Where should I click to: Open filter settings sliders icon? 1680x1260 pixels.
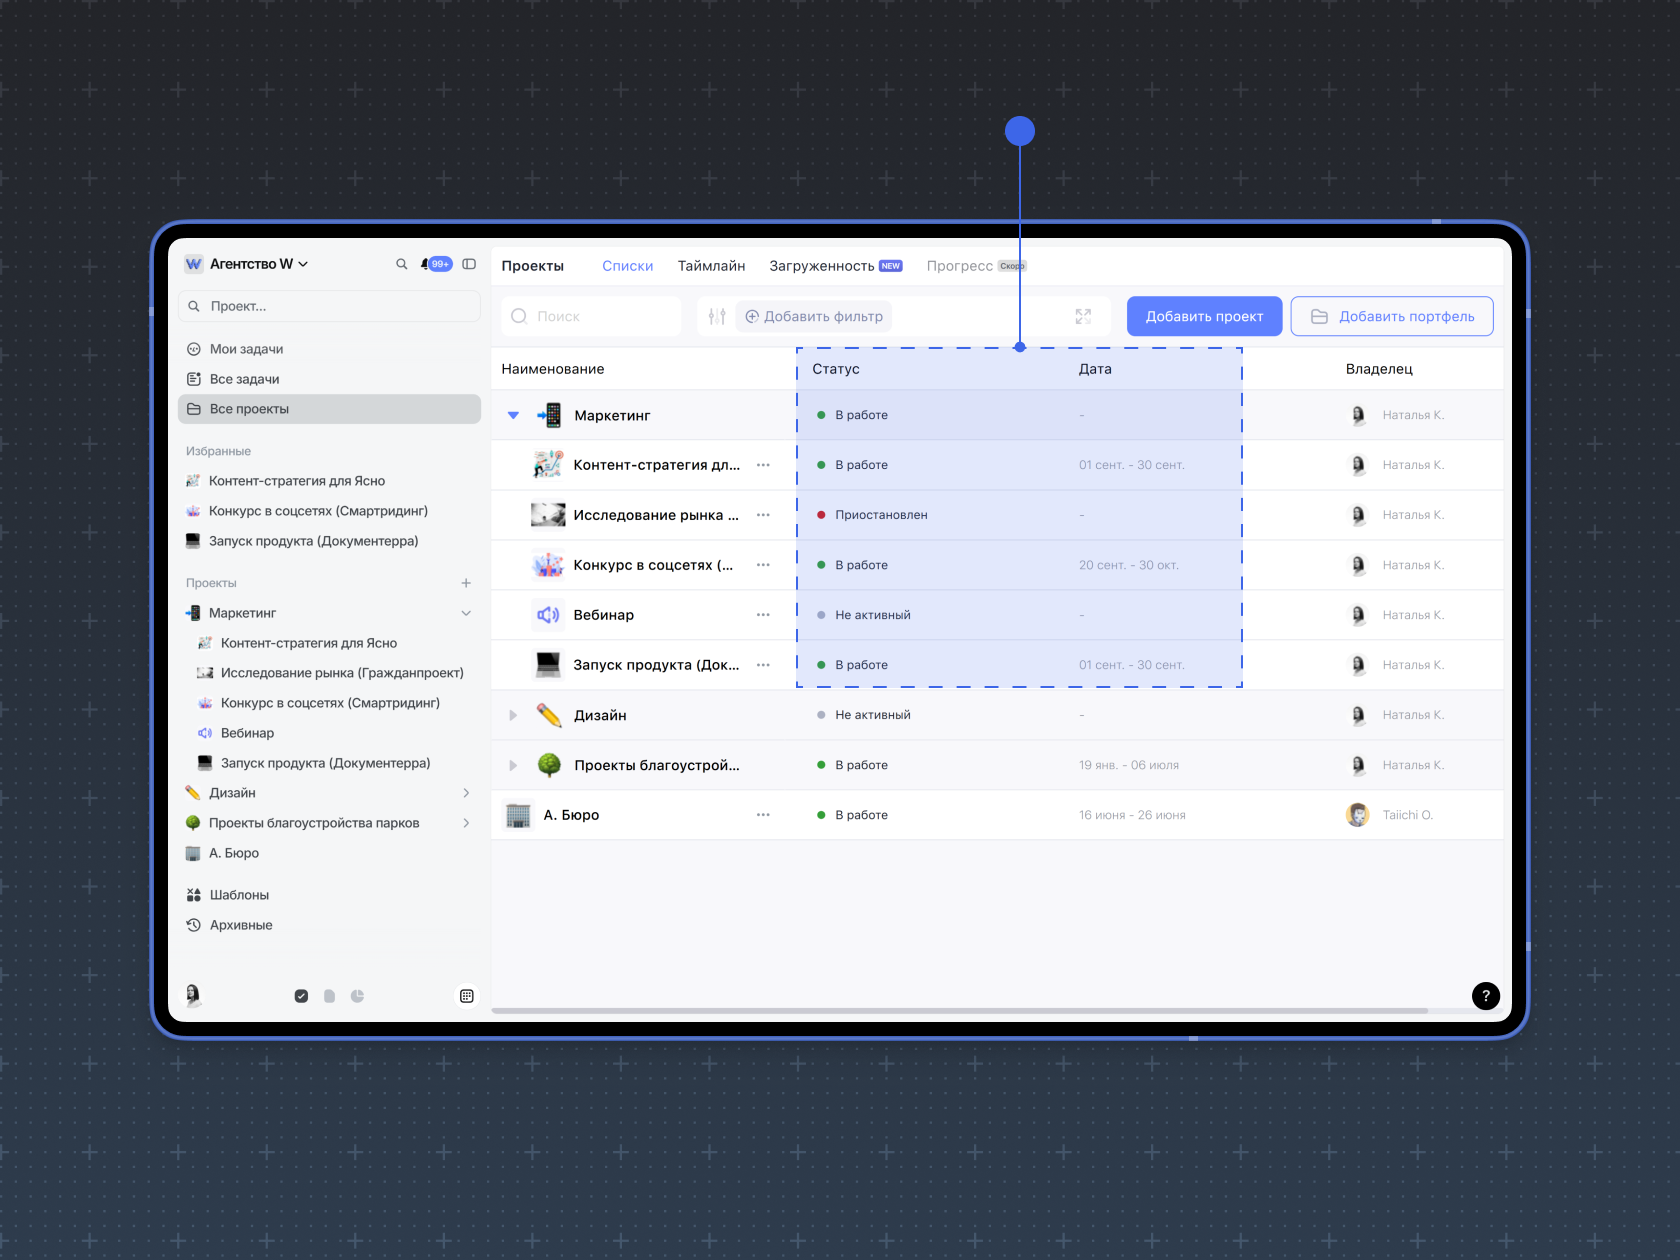[717, 317]
